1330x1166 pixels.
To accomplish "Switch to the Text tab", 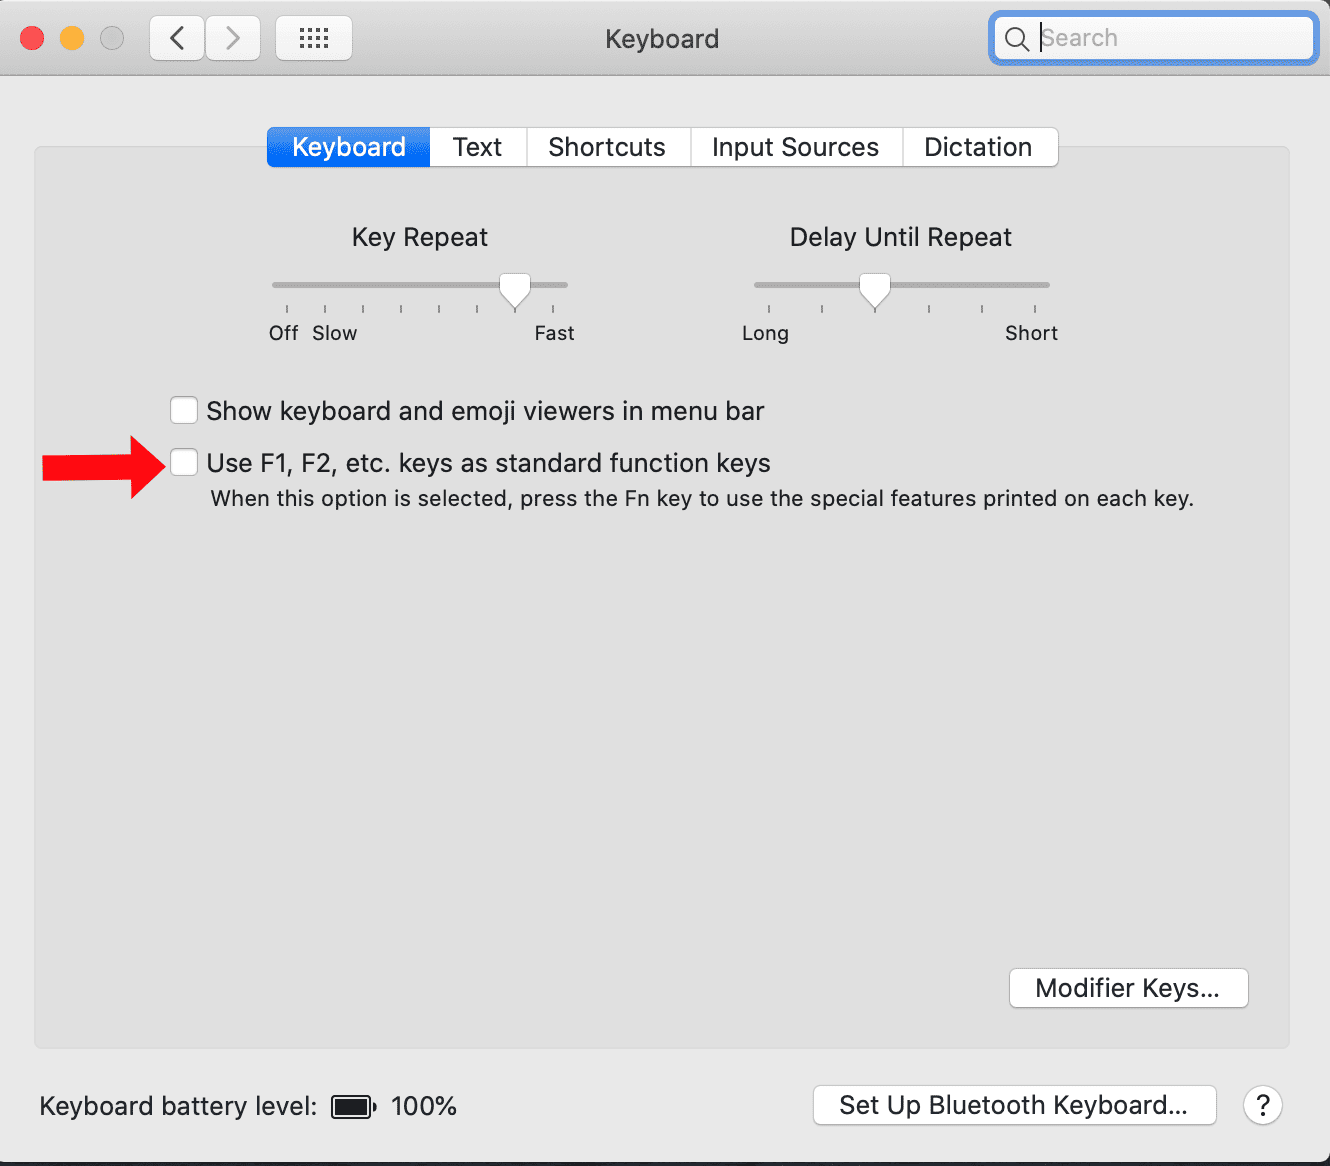I will pyautogui.click(x=477, y=147).
